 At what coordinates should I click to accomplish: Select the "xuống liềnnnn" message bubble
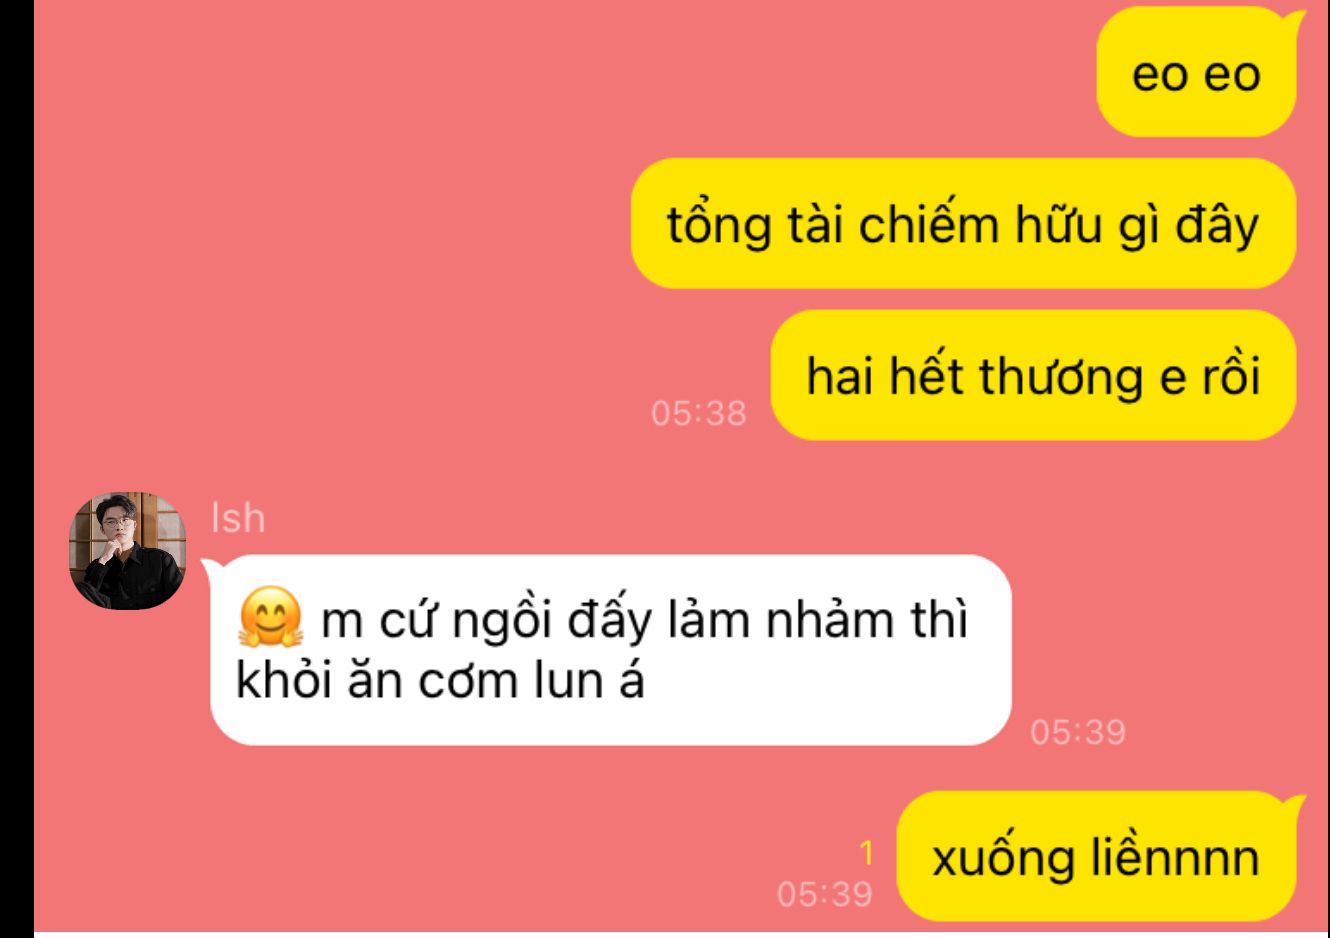point(1096,857)
